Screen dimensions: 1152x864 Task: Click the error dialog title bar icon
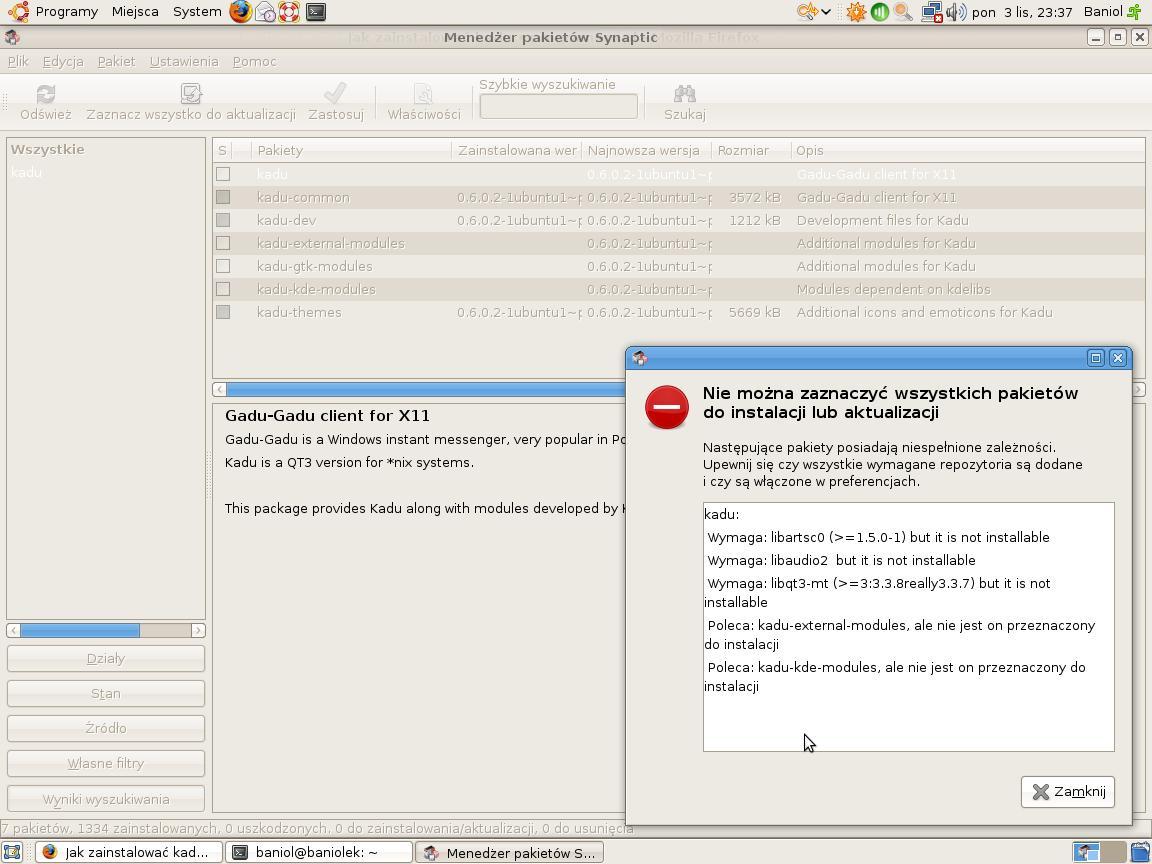(640, 358)
